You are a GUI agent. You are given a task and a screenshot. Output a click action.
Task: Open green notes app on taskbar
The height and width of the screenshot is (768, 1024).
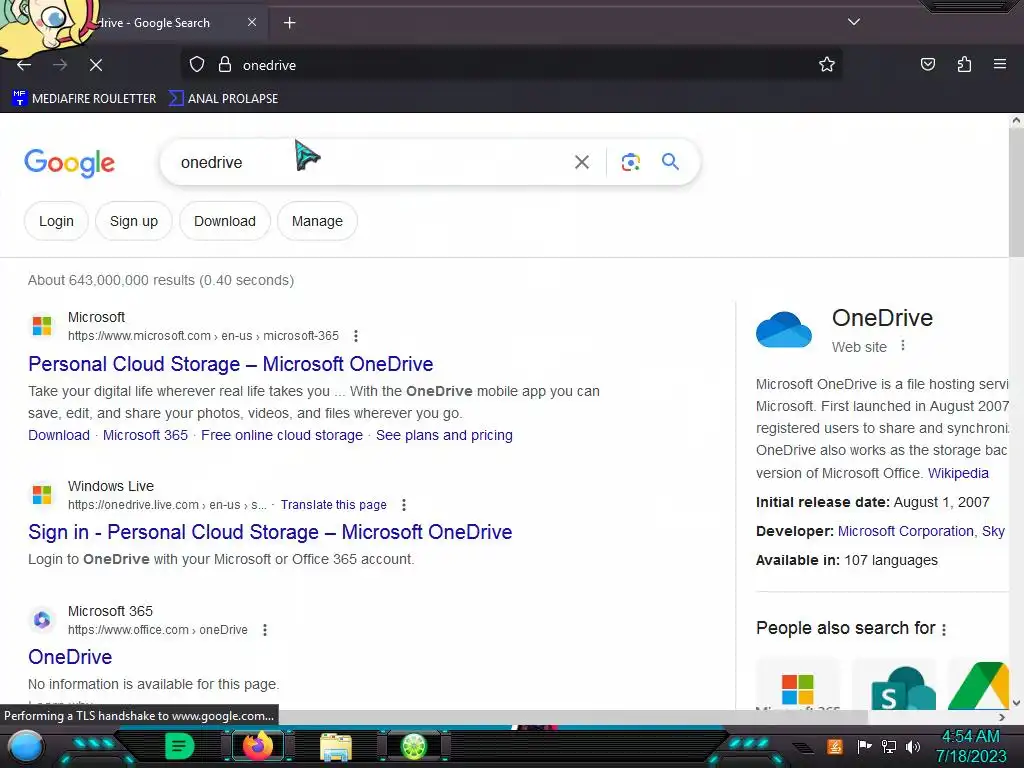coord(180,746)
